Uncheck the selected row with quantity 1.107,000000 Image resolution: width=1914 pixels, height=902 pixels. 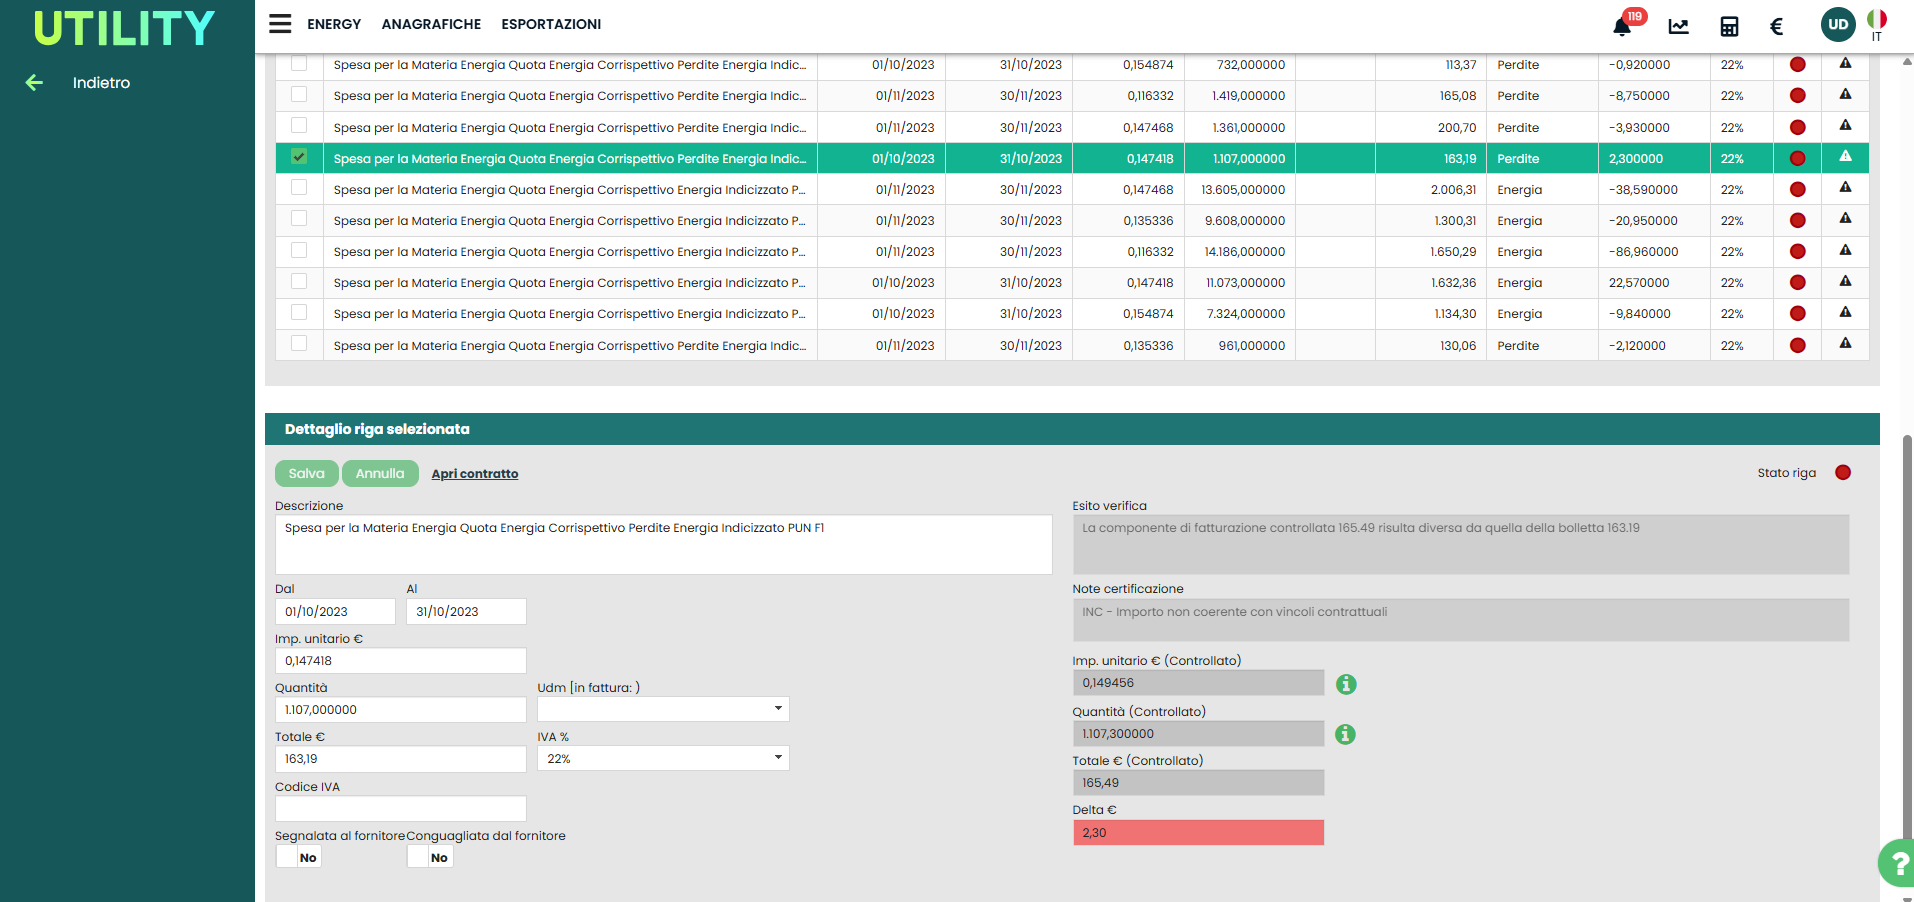tap(299, 157)
